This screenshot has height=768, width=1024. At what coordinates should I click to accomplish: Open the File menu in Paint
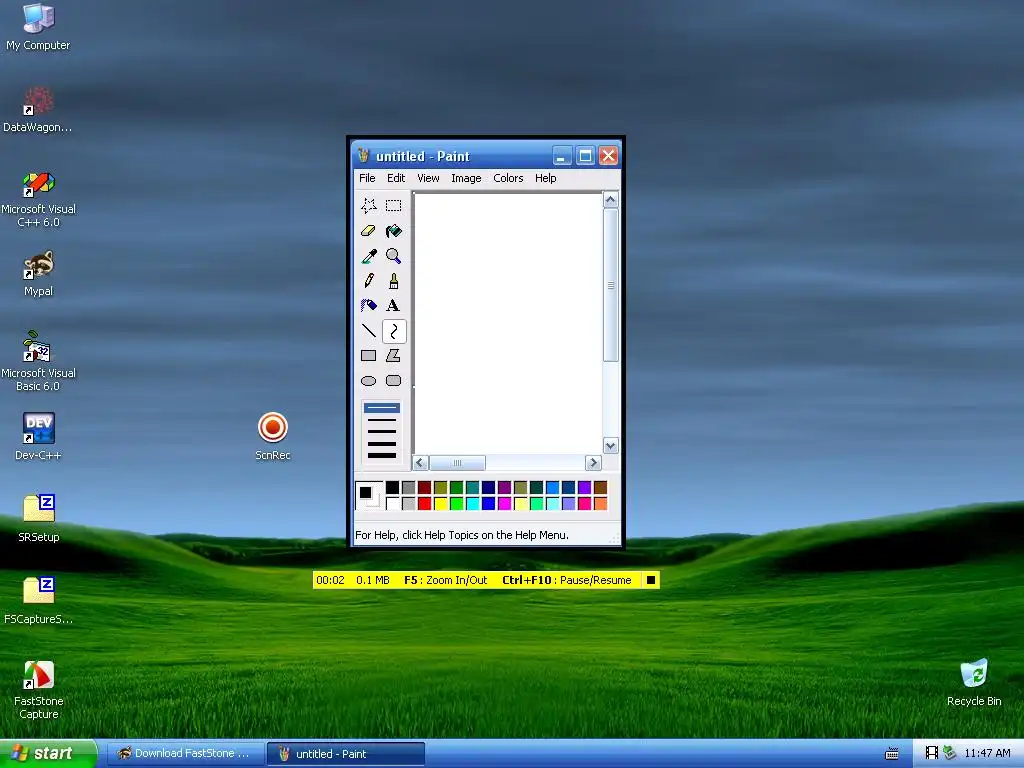(367, 178)
